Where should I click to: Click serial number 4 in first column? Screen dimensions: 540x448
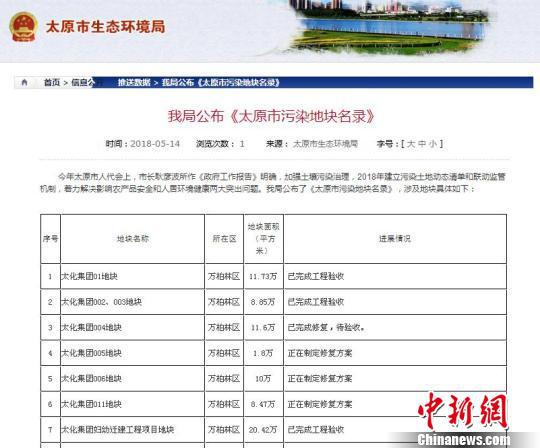coord(50,353)
